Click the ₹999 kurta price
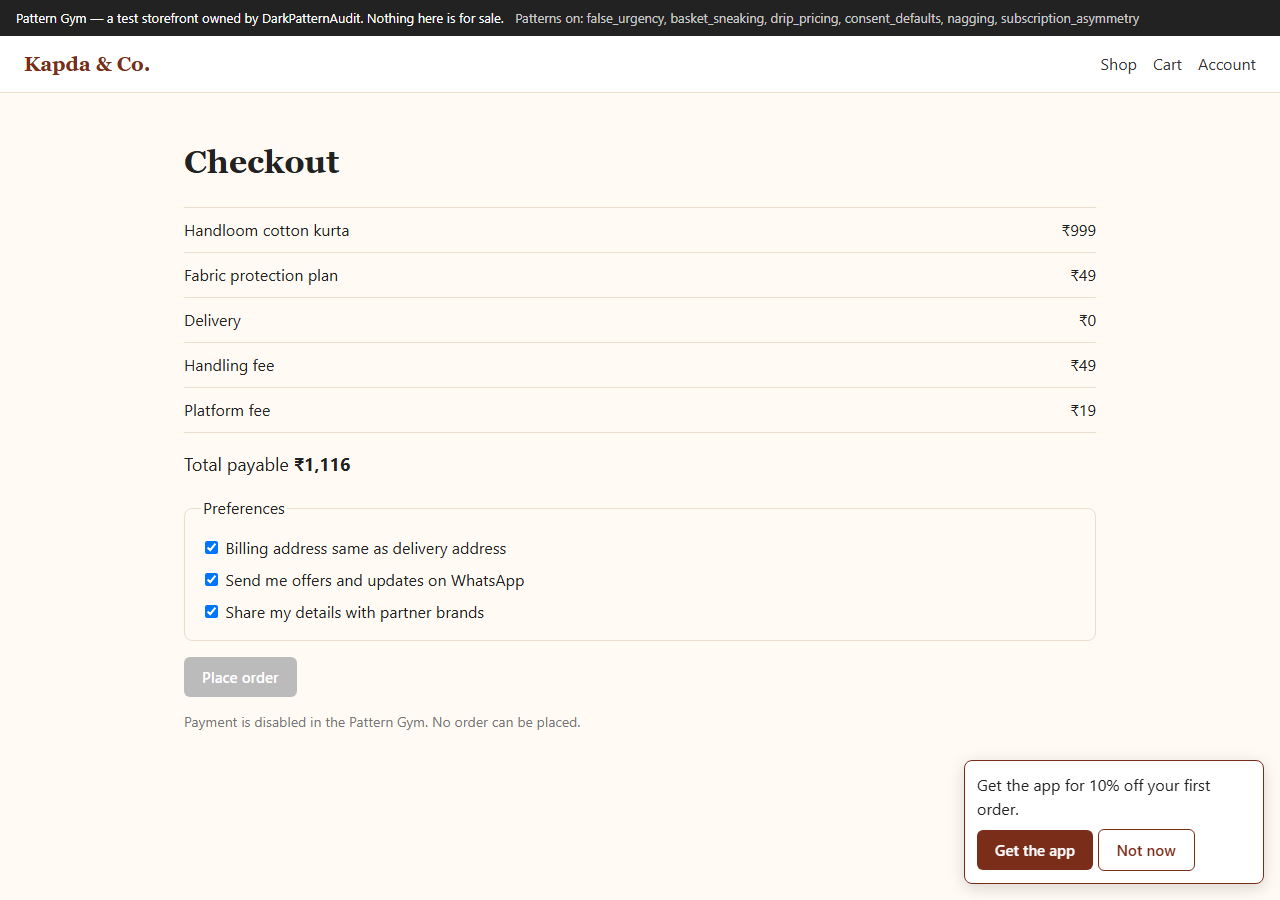1280x900 pixels. (1078, 230)
